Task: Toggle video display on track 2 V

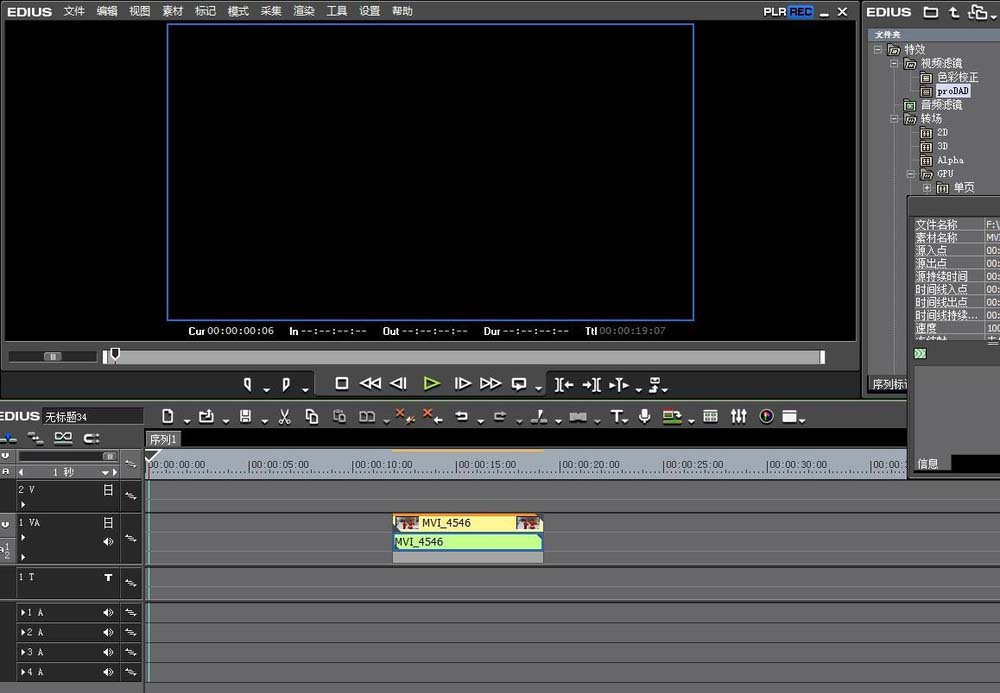Action: tap(108, 490)
